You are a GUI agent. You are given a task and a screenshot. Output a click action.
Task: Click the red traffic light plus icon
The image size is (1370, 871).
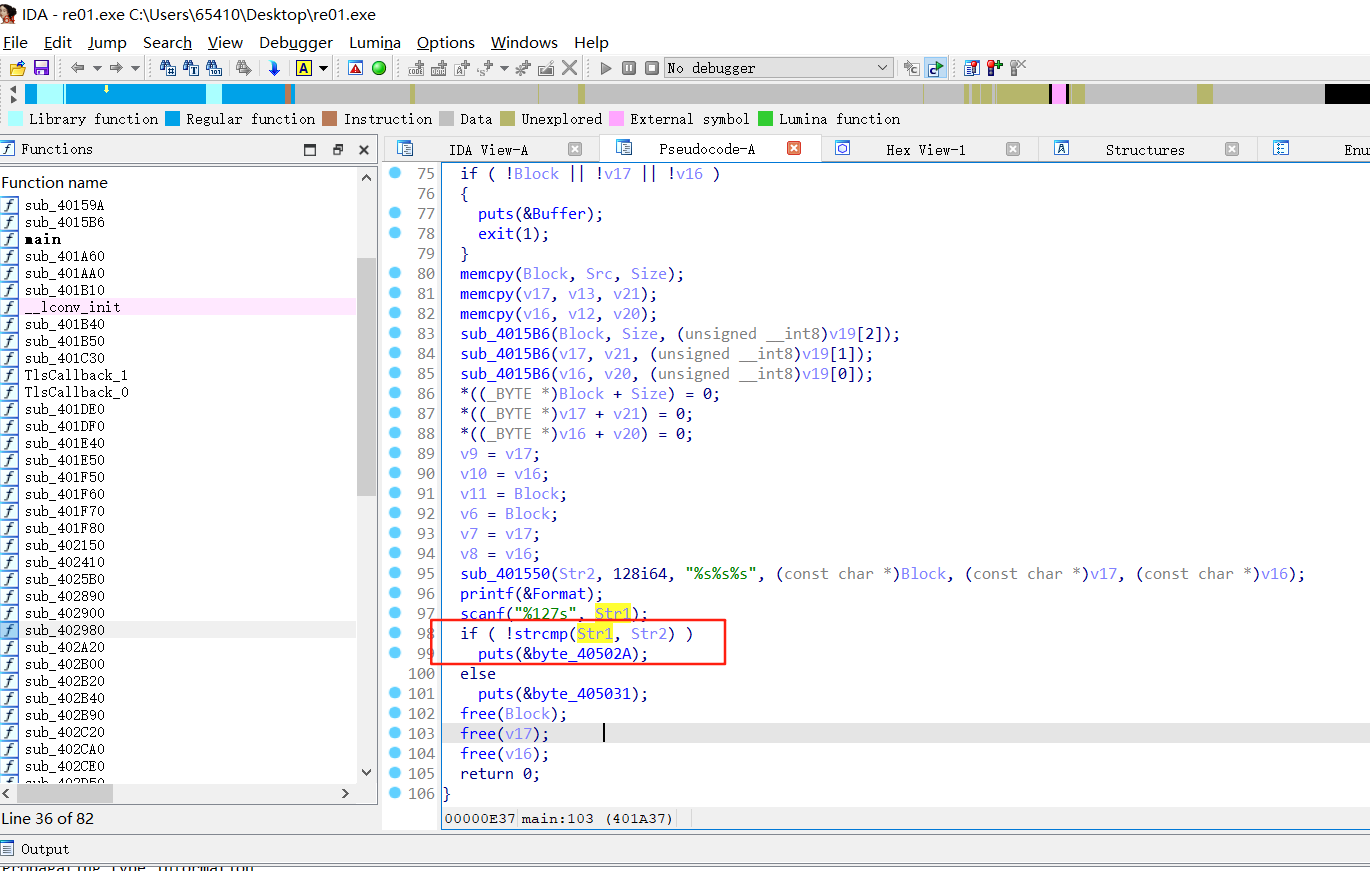point(994,68)
